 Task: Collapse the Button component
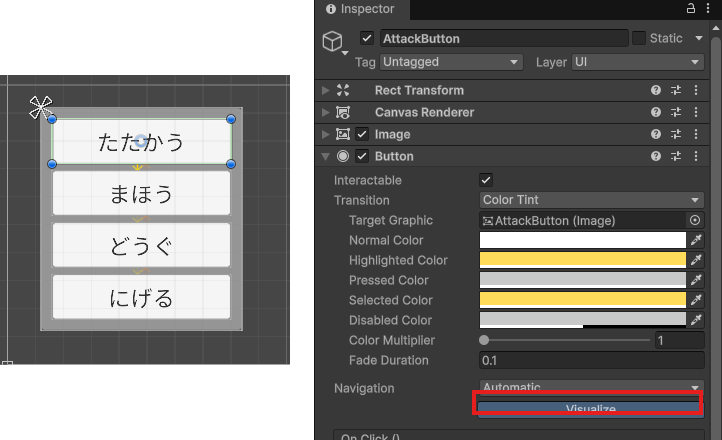pyautogui.click(x=326, y=156)
